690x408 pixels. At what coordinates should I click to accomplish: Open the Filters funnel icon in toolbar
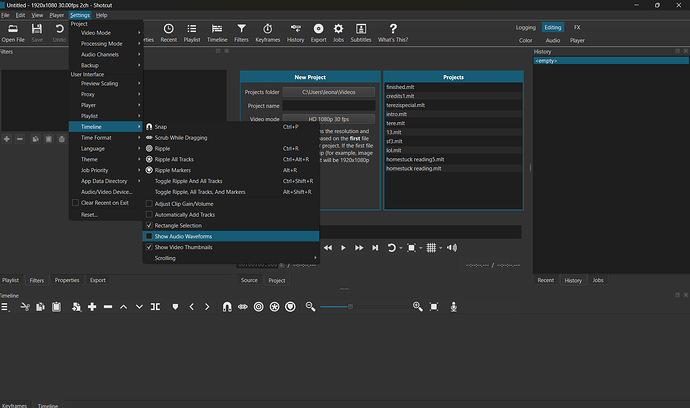coord(241,33)
